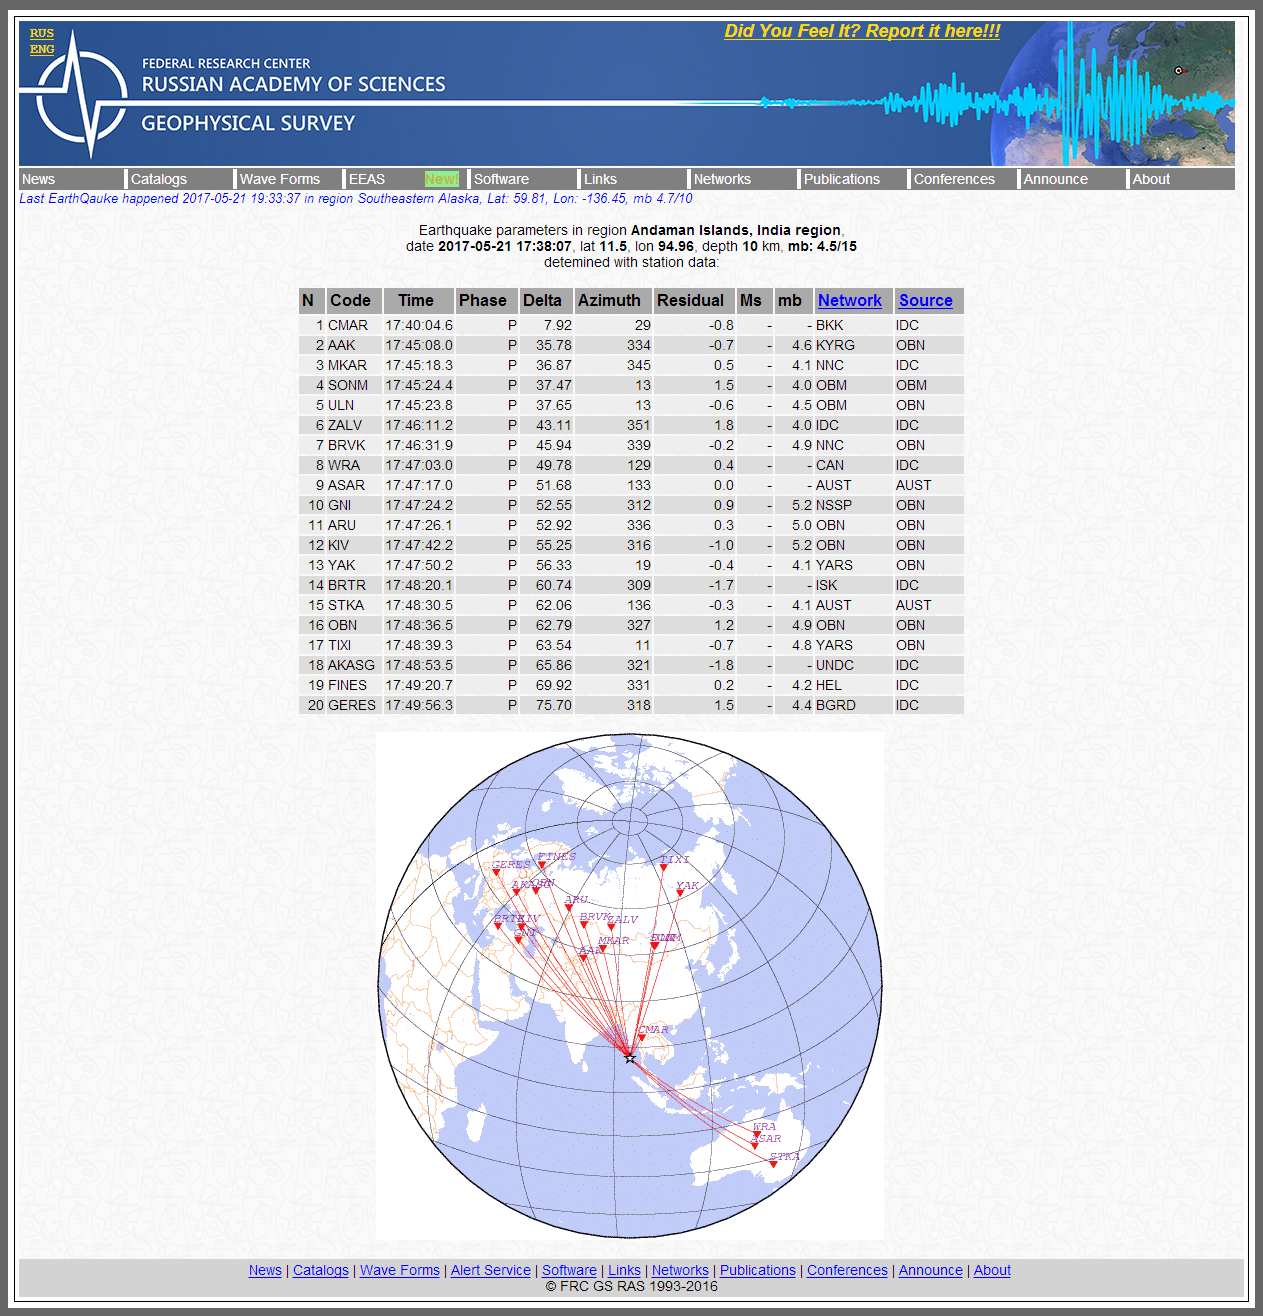Select the FINES station code cell
Image resolution: width=1263 pixels, height=1316 pixels.
(x=353, y=685)
